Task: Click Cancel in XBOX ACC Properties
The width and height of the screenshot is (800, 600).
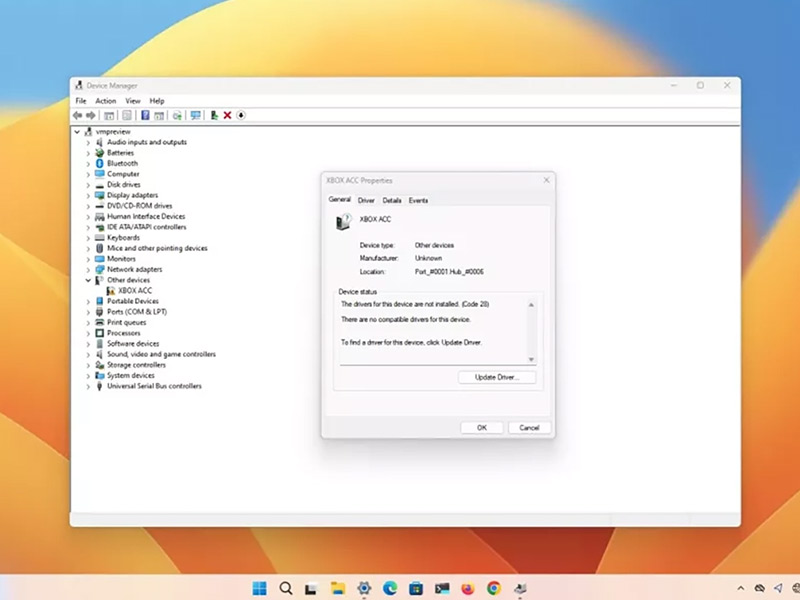Action: (x=529, y=428)
